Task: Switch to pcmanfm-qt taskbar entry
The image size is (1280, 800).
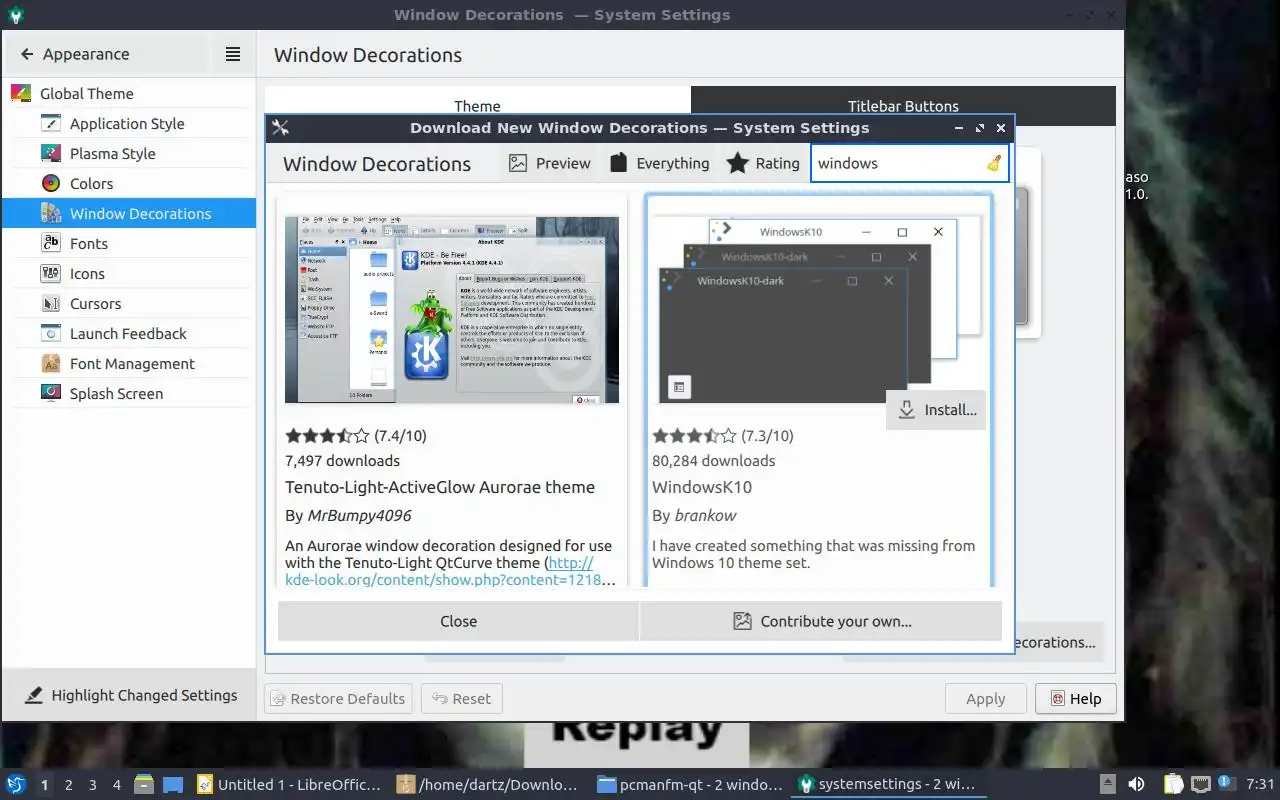Action: click(690, 785)
